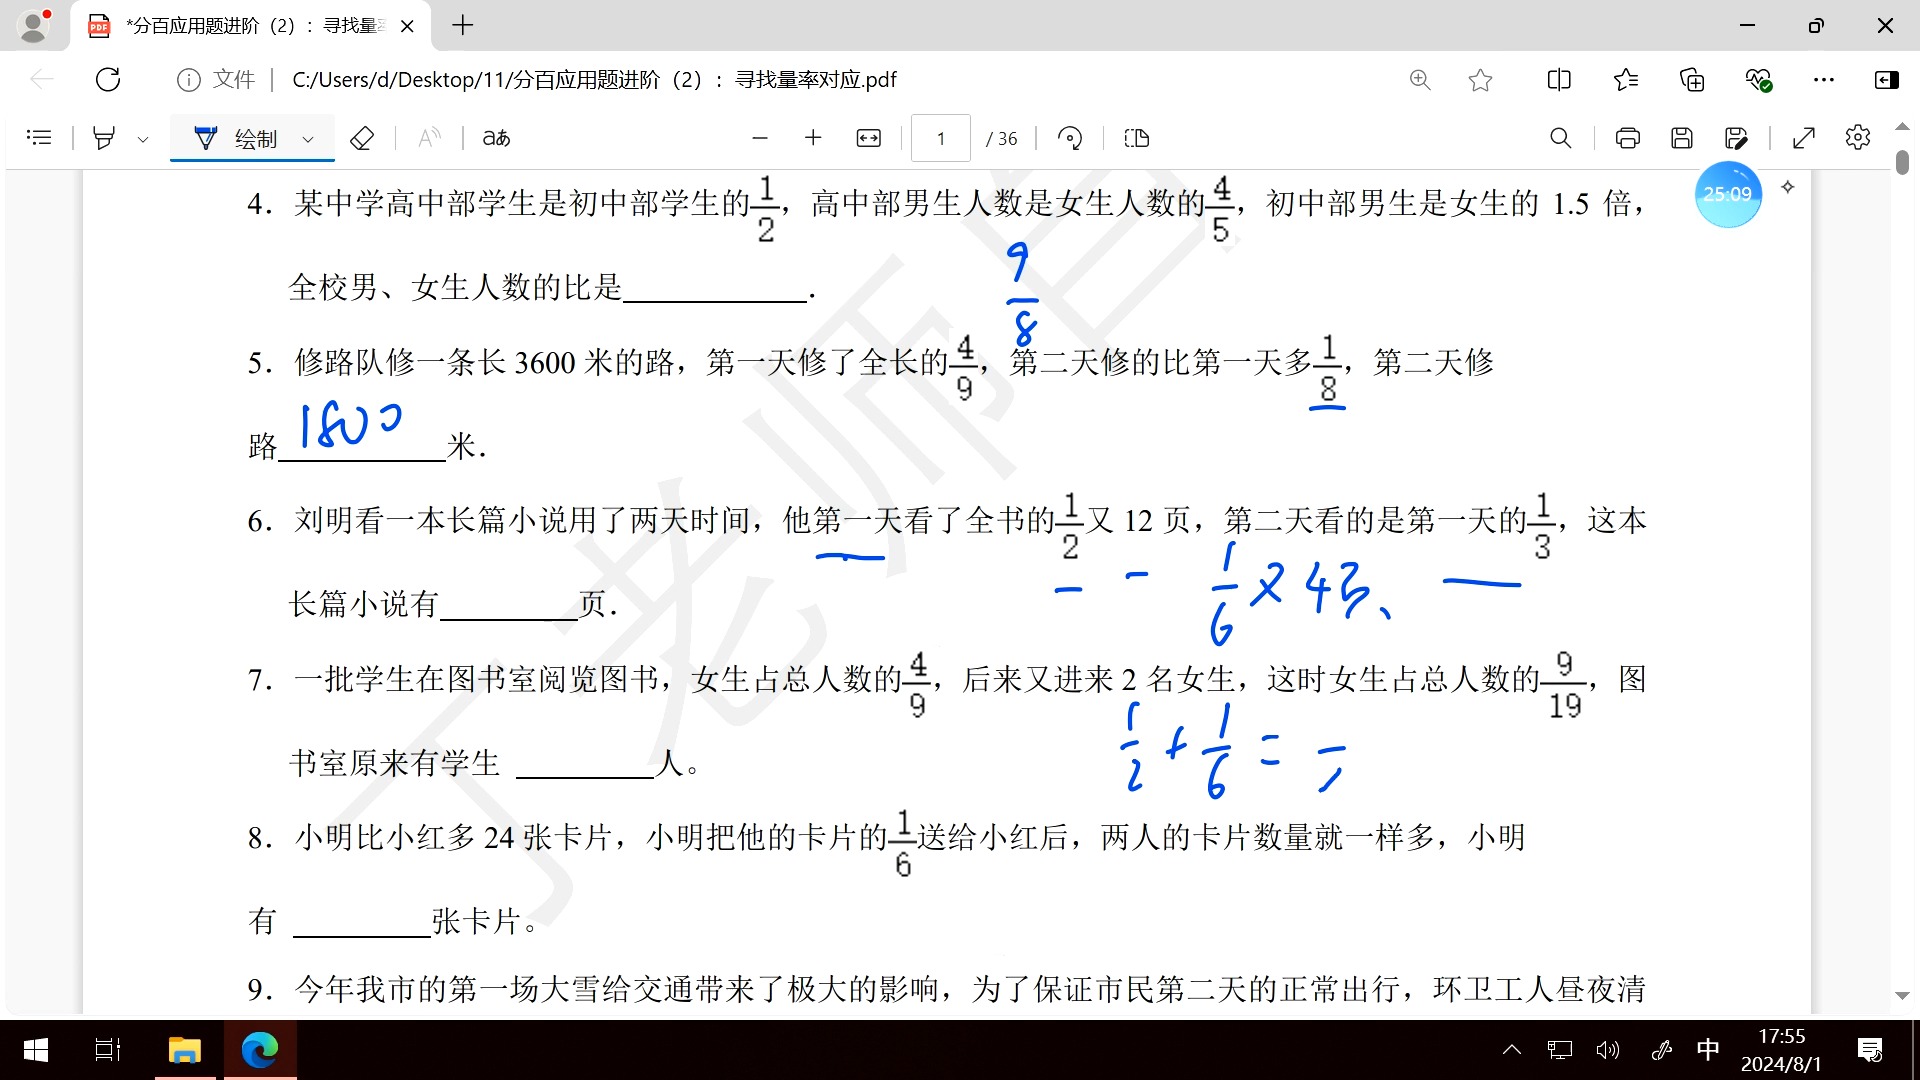The width and height of the screenshot is (1920, 1080).
Task: Refresh the current page
Action: (x=108, y=79)
